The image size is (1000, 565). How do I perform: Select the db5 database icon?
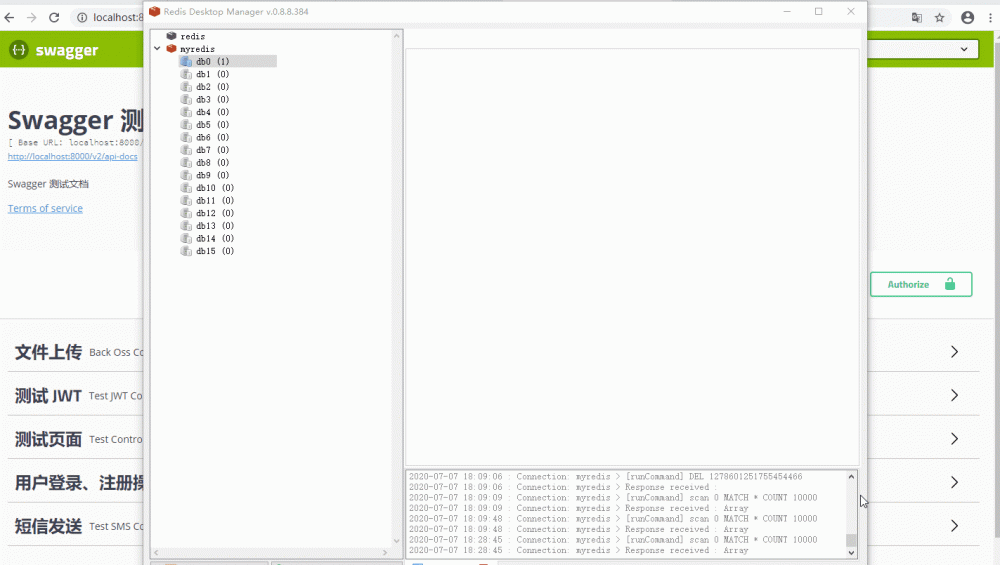[186, 124]
